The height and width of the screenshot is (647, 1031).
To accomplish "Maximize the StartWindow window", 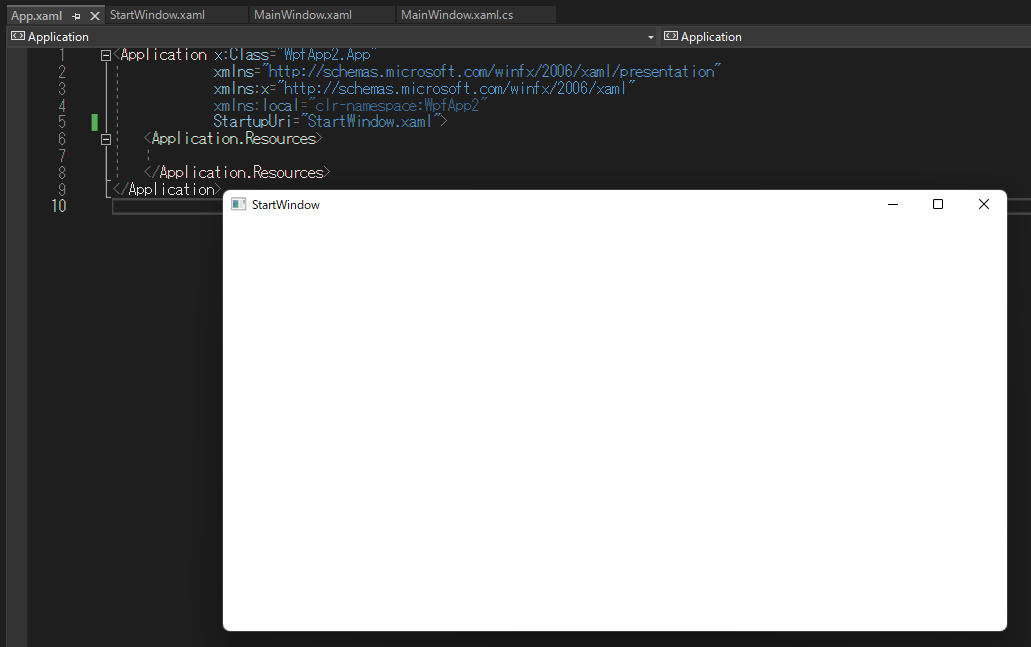I will (x=938, y=204).
